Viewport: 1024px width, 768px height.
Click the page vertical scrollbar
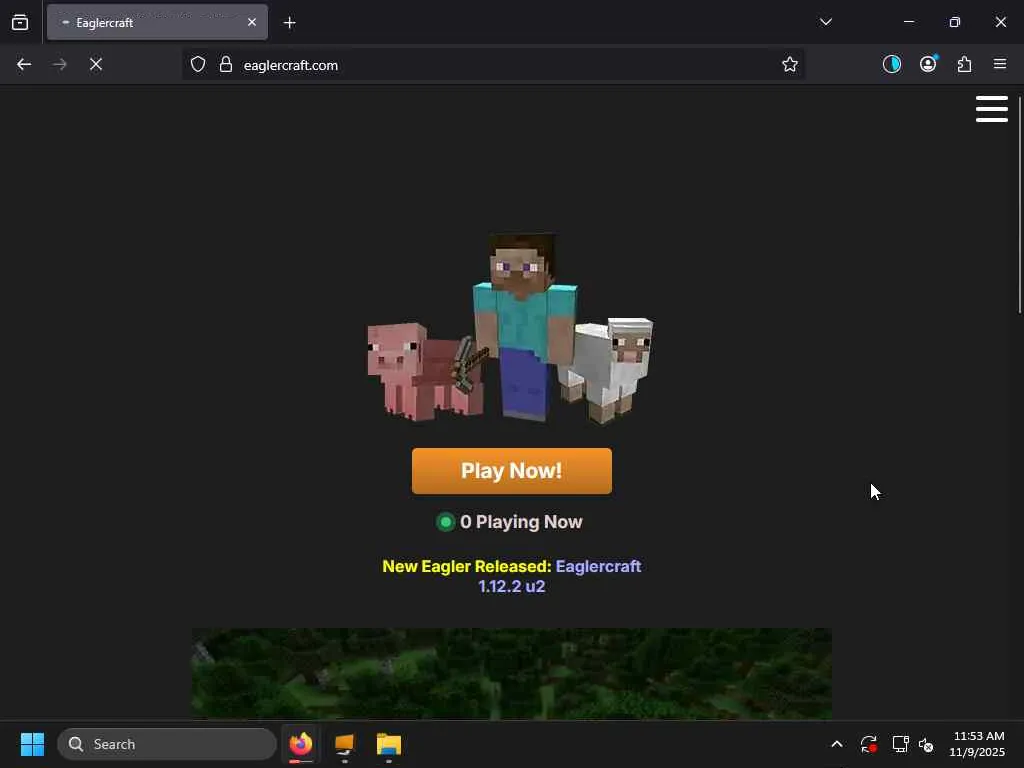tap(1019, 204)
